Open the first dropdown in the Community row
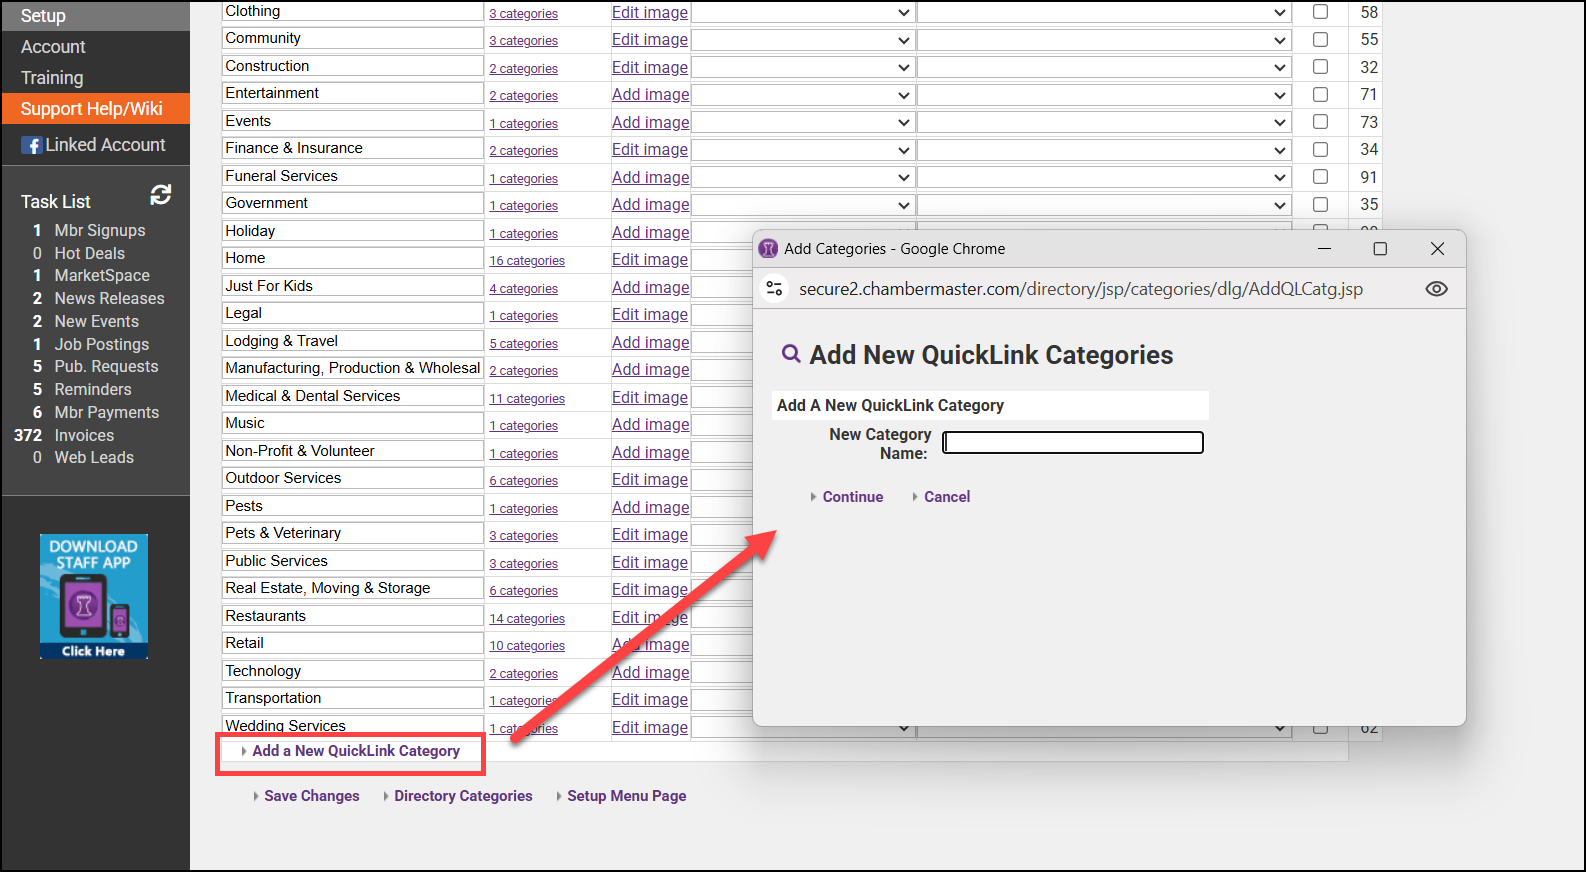 [802, 40]
